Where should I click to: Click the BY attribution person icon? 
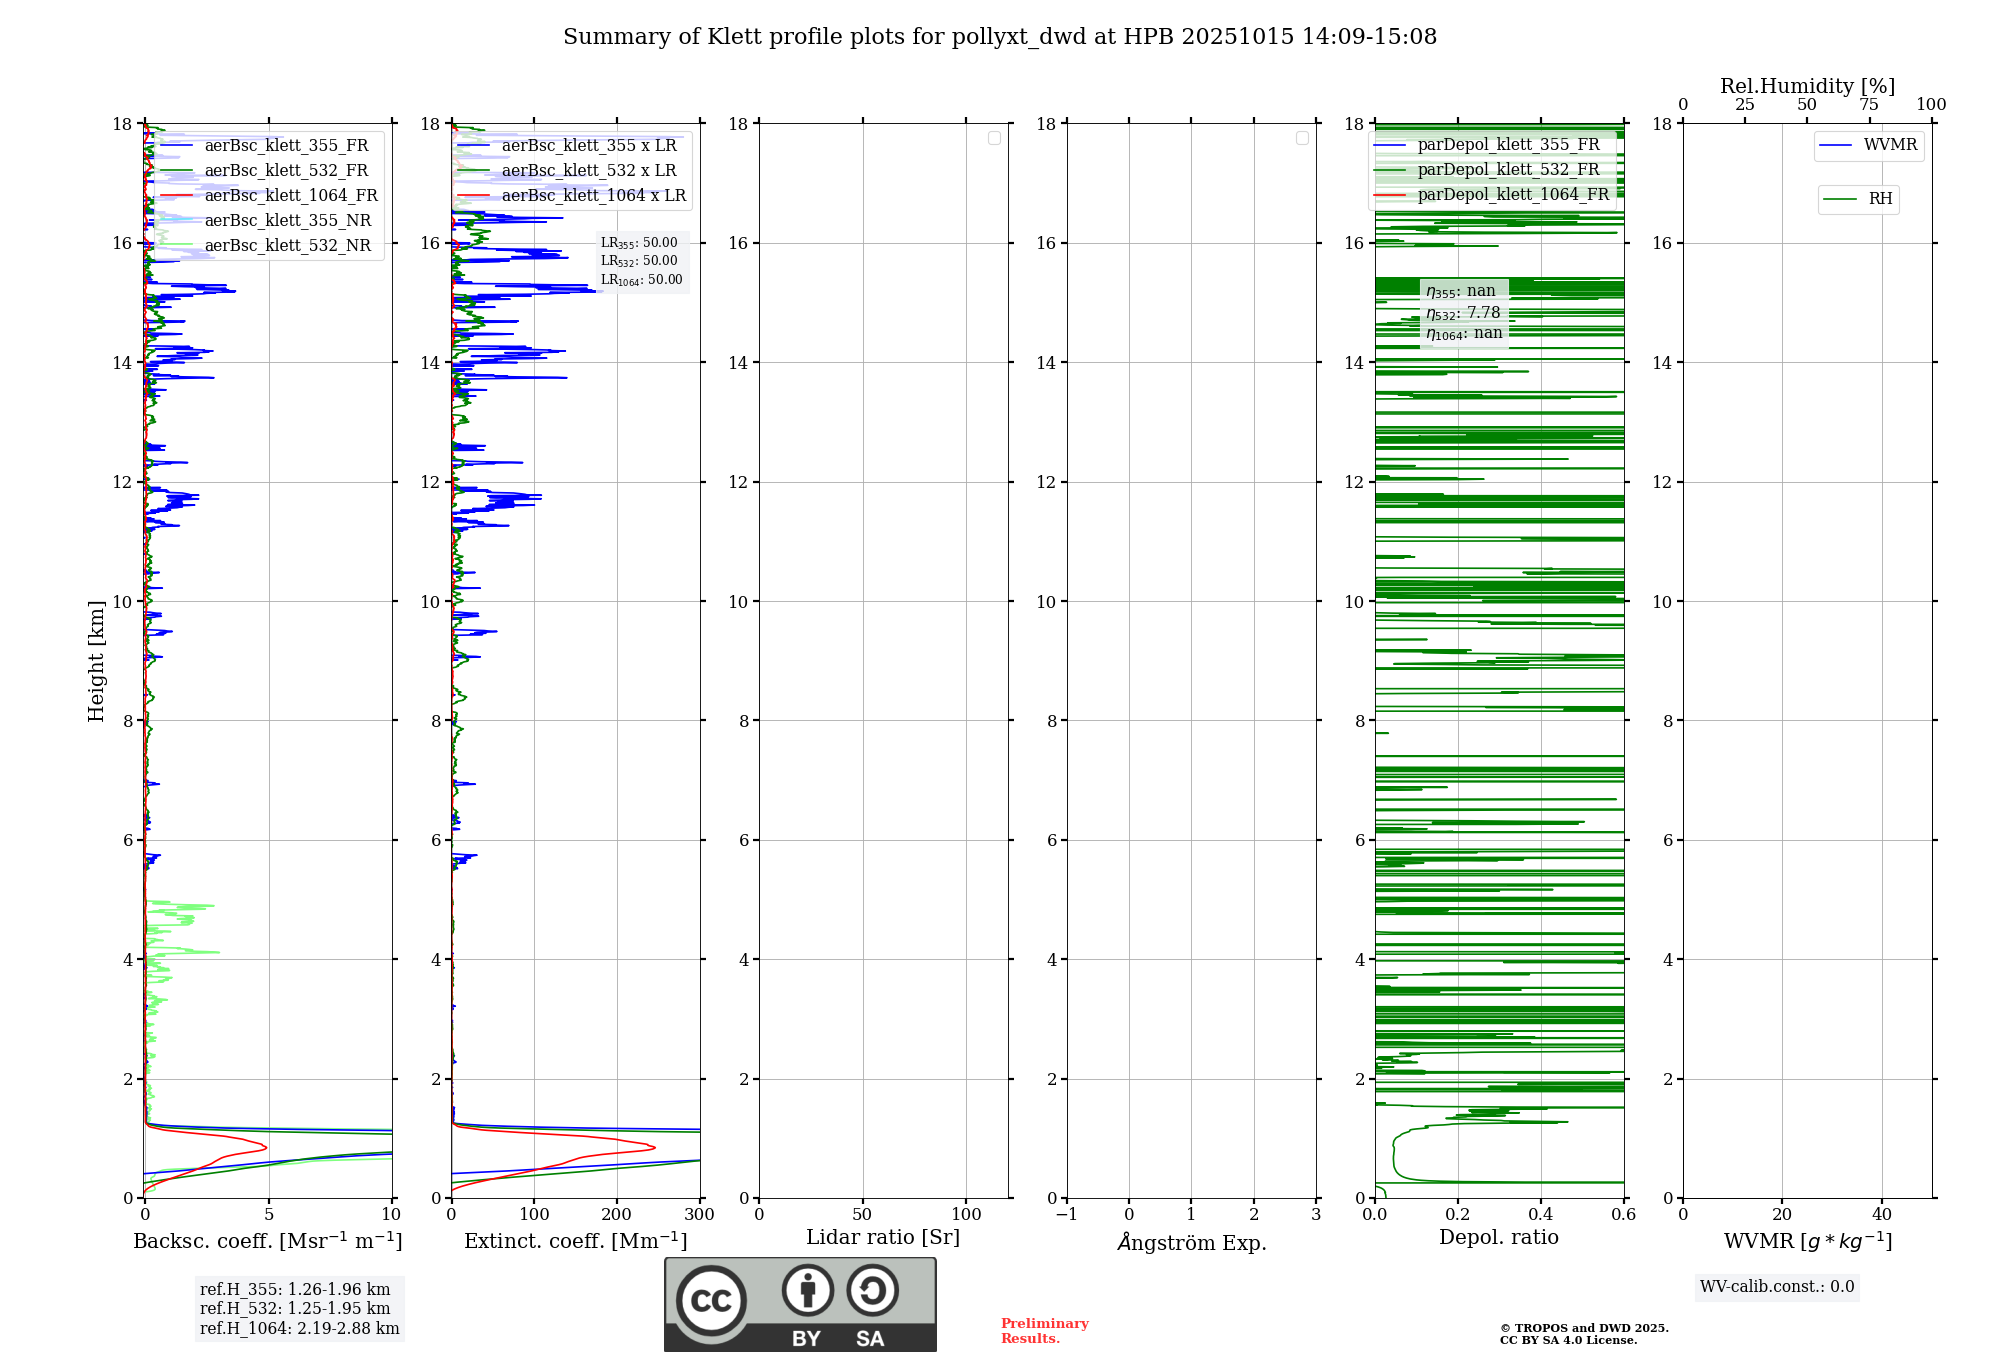pyautogui.click(x=807, y=1290)
